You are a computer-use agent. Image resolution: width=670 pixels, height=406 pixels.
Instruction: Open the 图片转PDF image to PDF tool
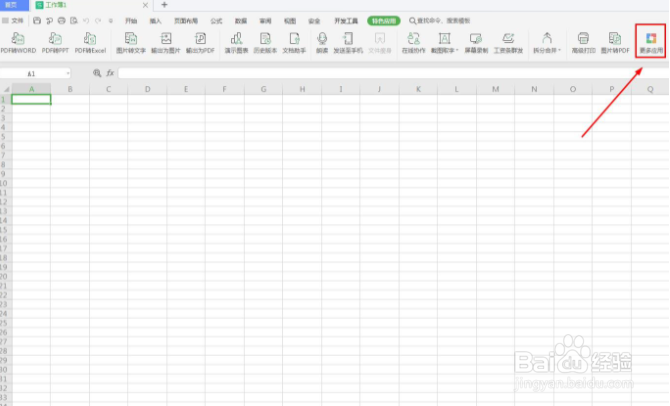615,43
